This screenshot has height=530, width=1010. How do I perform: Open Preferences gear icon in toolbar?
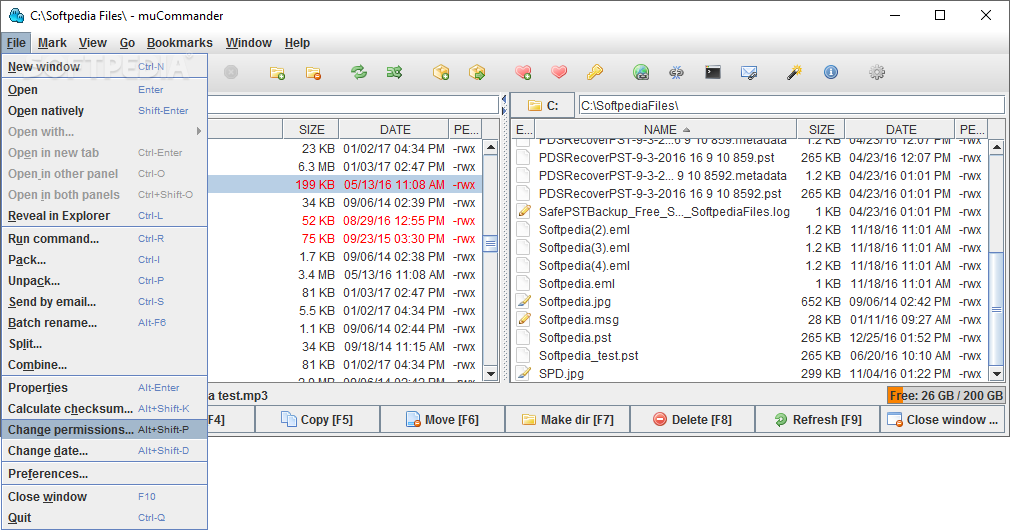877,72
